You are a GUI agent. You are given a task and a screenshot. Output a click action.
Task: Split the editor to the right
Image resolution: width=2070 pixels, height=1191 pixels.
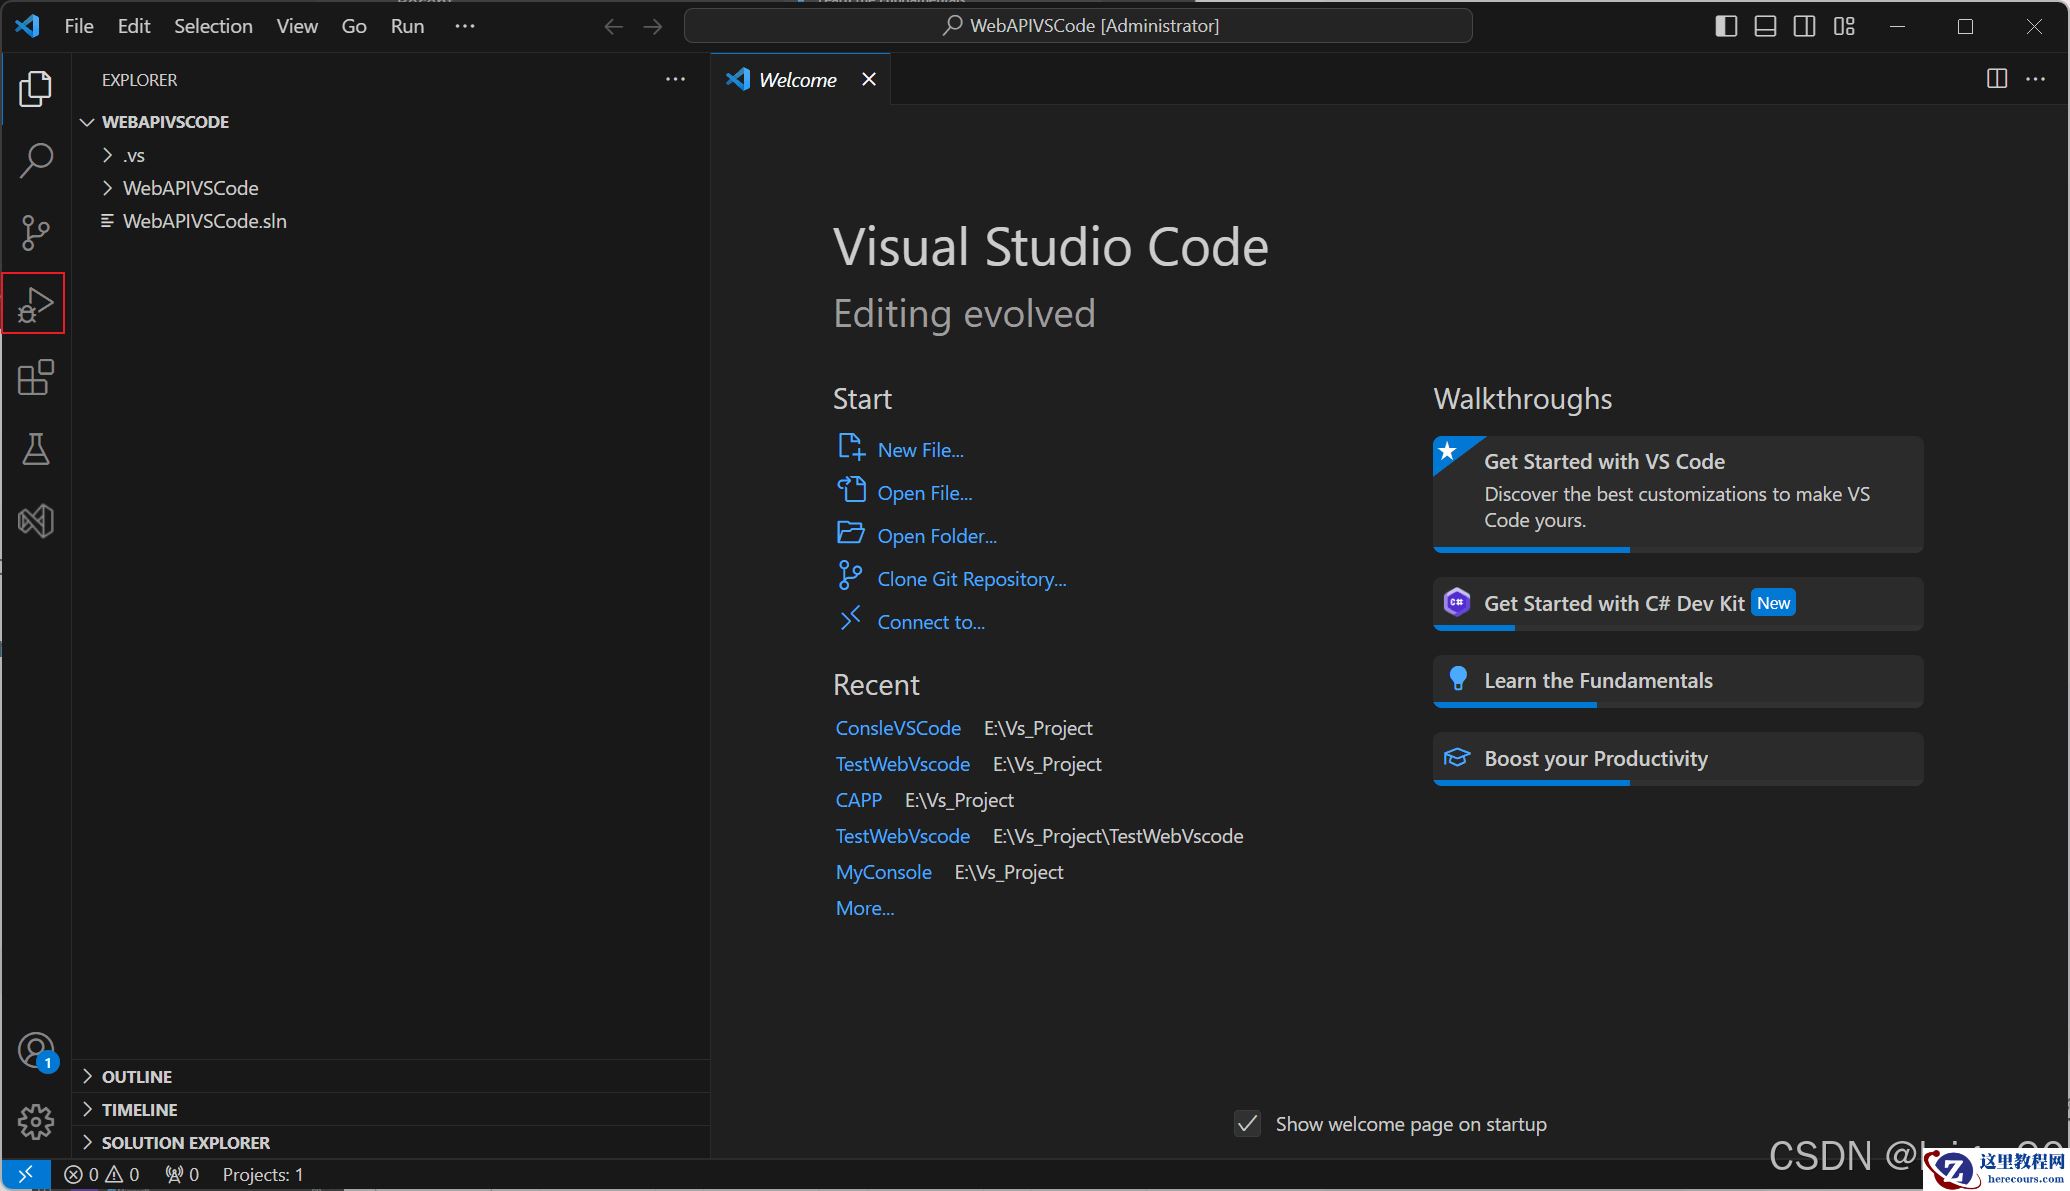click(x=1996, y=79)
